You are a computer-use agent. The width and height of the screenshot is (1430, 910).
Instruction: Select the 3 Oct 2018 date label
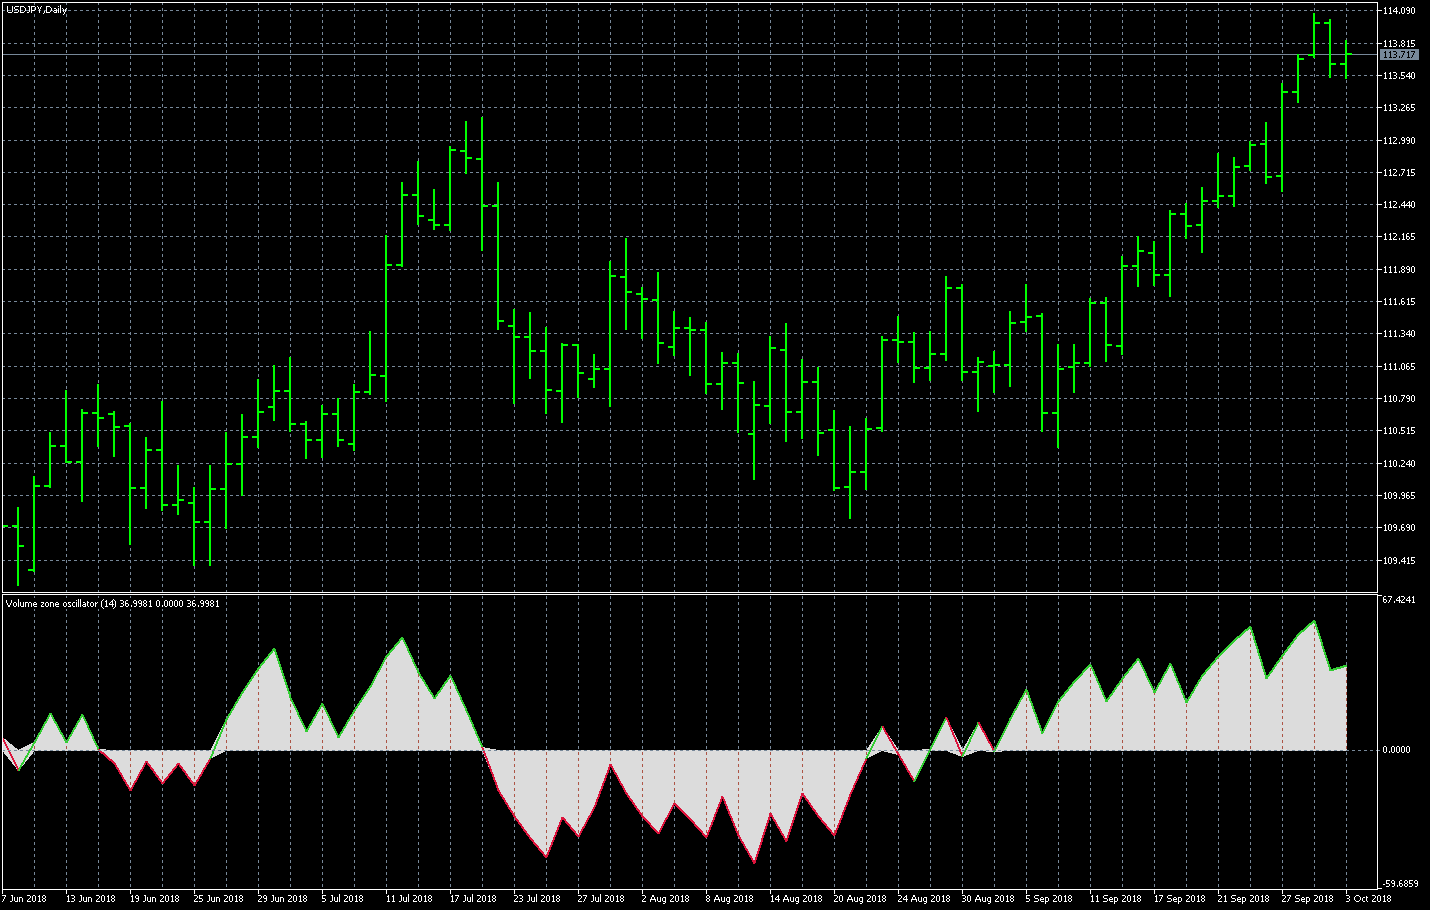pos(1369,898)
